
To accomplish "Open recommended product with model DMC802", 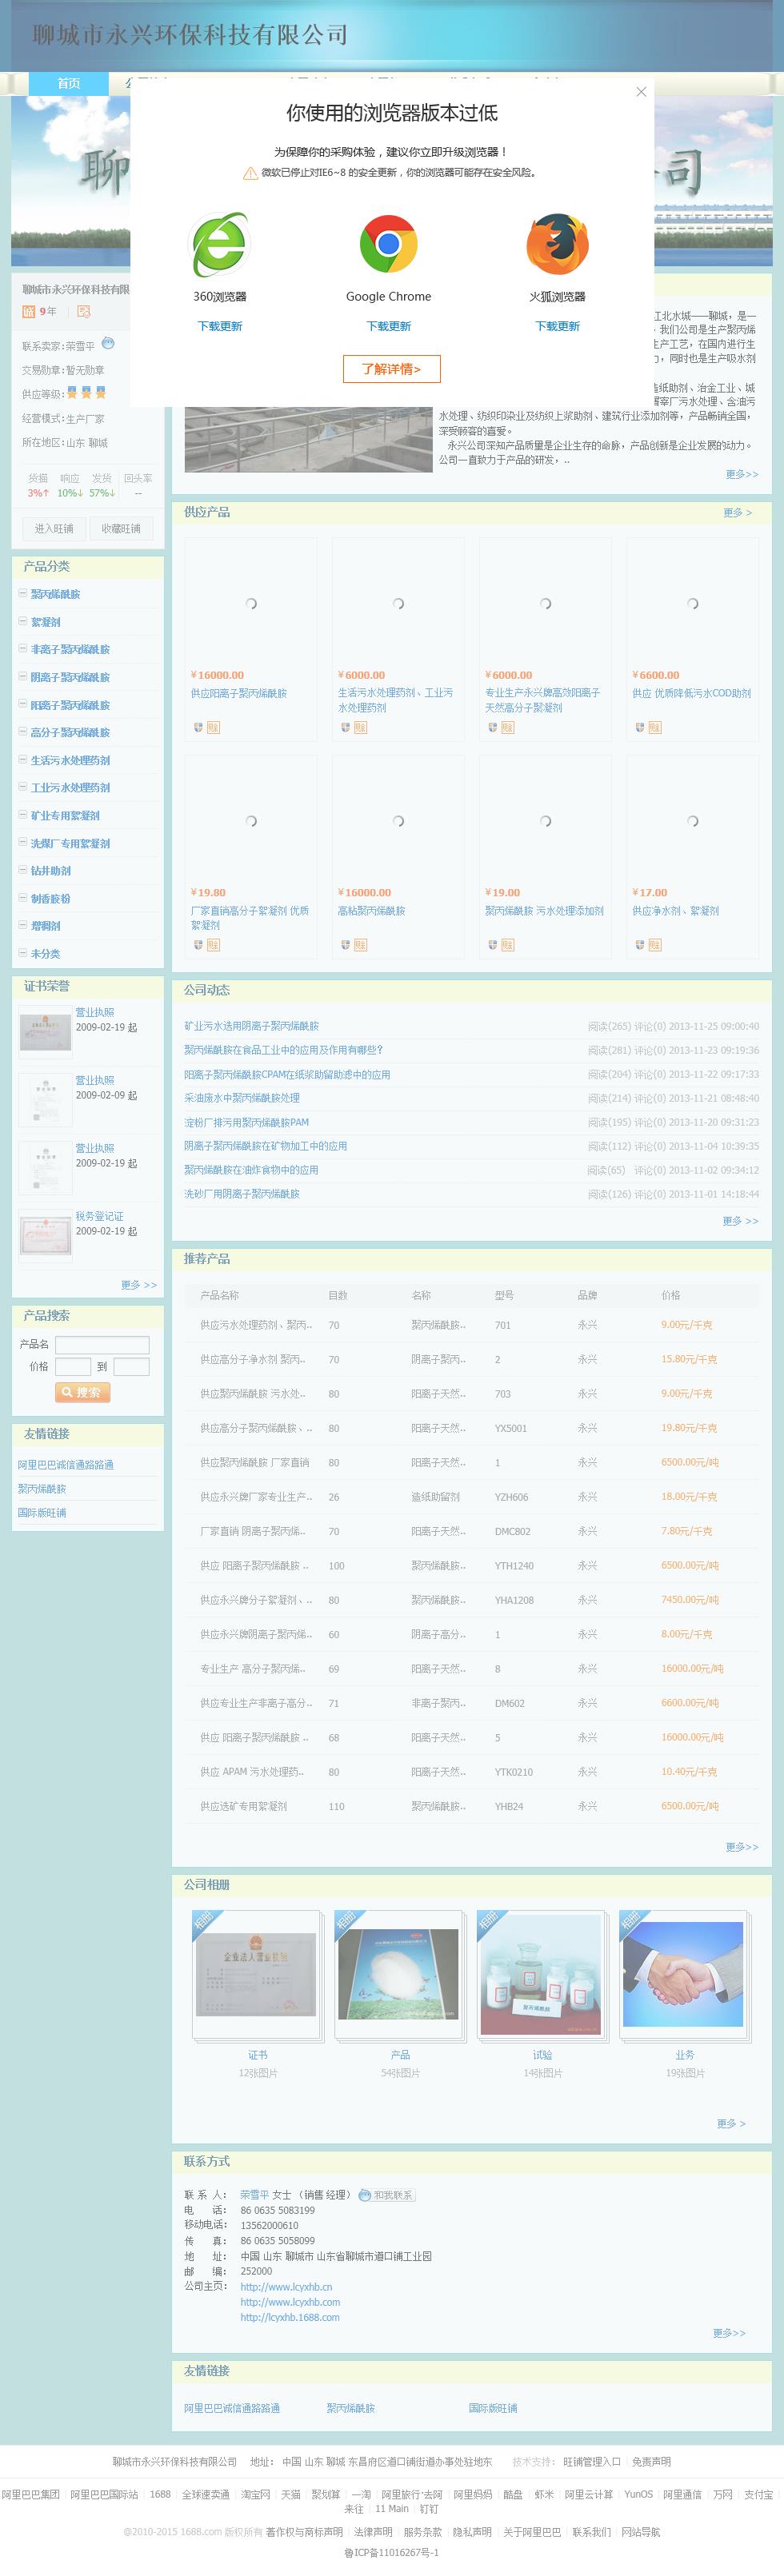I will (x=252, y=1531).
